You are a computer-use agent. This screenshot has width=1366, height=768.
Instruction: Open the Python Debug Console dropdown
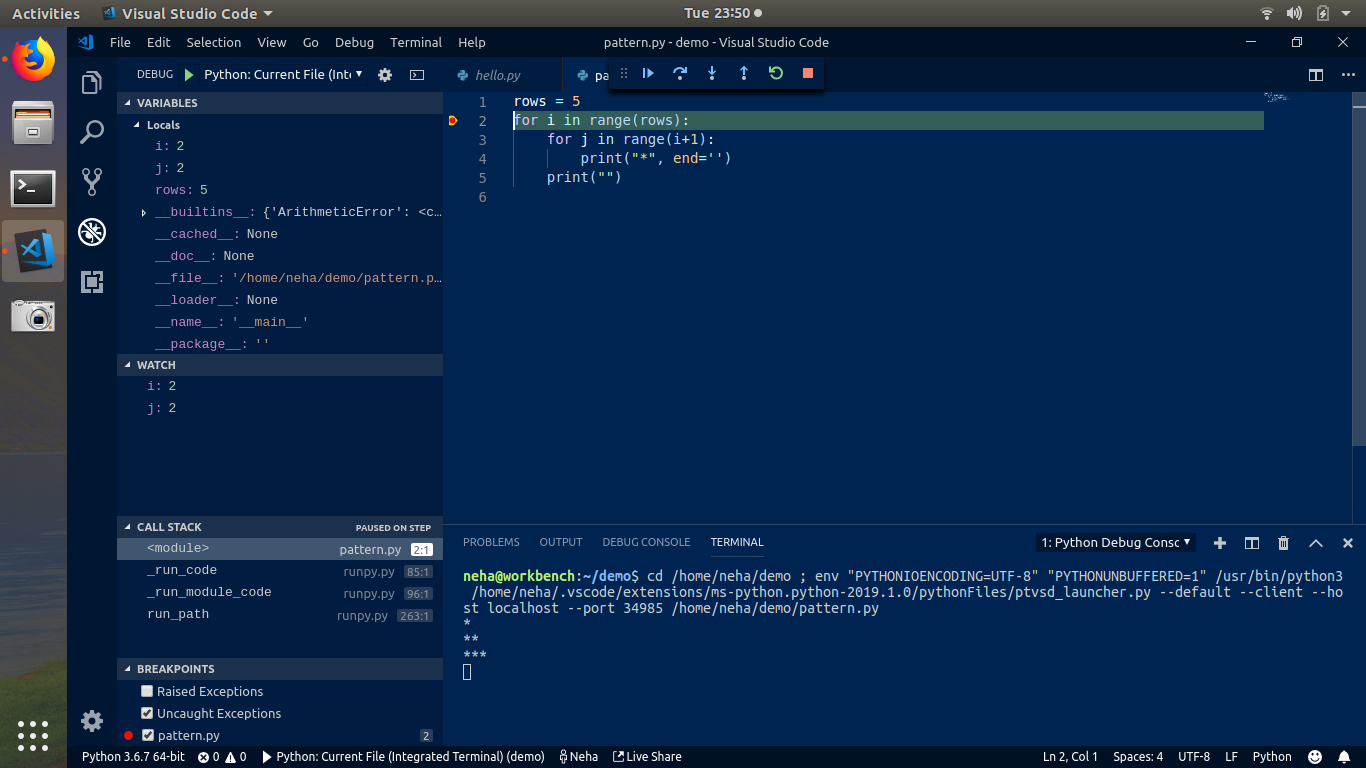[1115, 542]
